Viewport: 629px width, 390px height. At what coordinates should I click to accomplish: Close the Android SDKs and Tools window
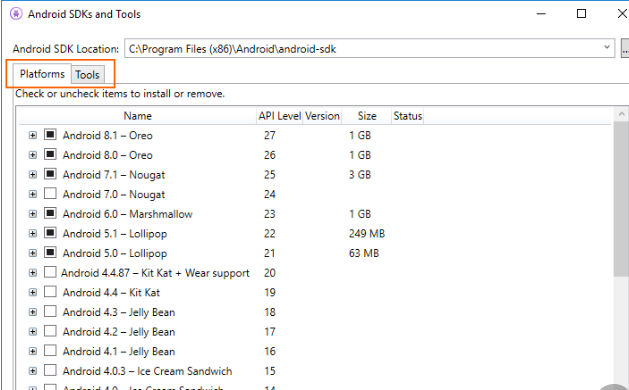tap(622, 14)
